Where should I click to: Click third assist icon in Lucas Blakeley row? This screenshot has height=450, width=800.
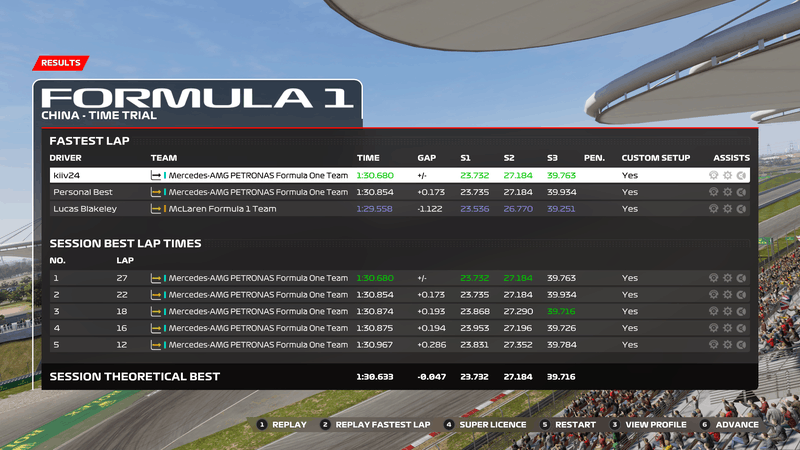coord(741,209)
